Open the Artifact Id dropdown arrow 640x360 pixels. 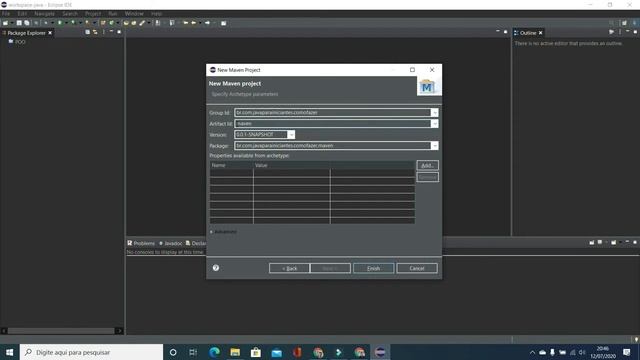coord(434,124)
